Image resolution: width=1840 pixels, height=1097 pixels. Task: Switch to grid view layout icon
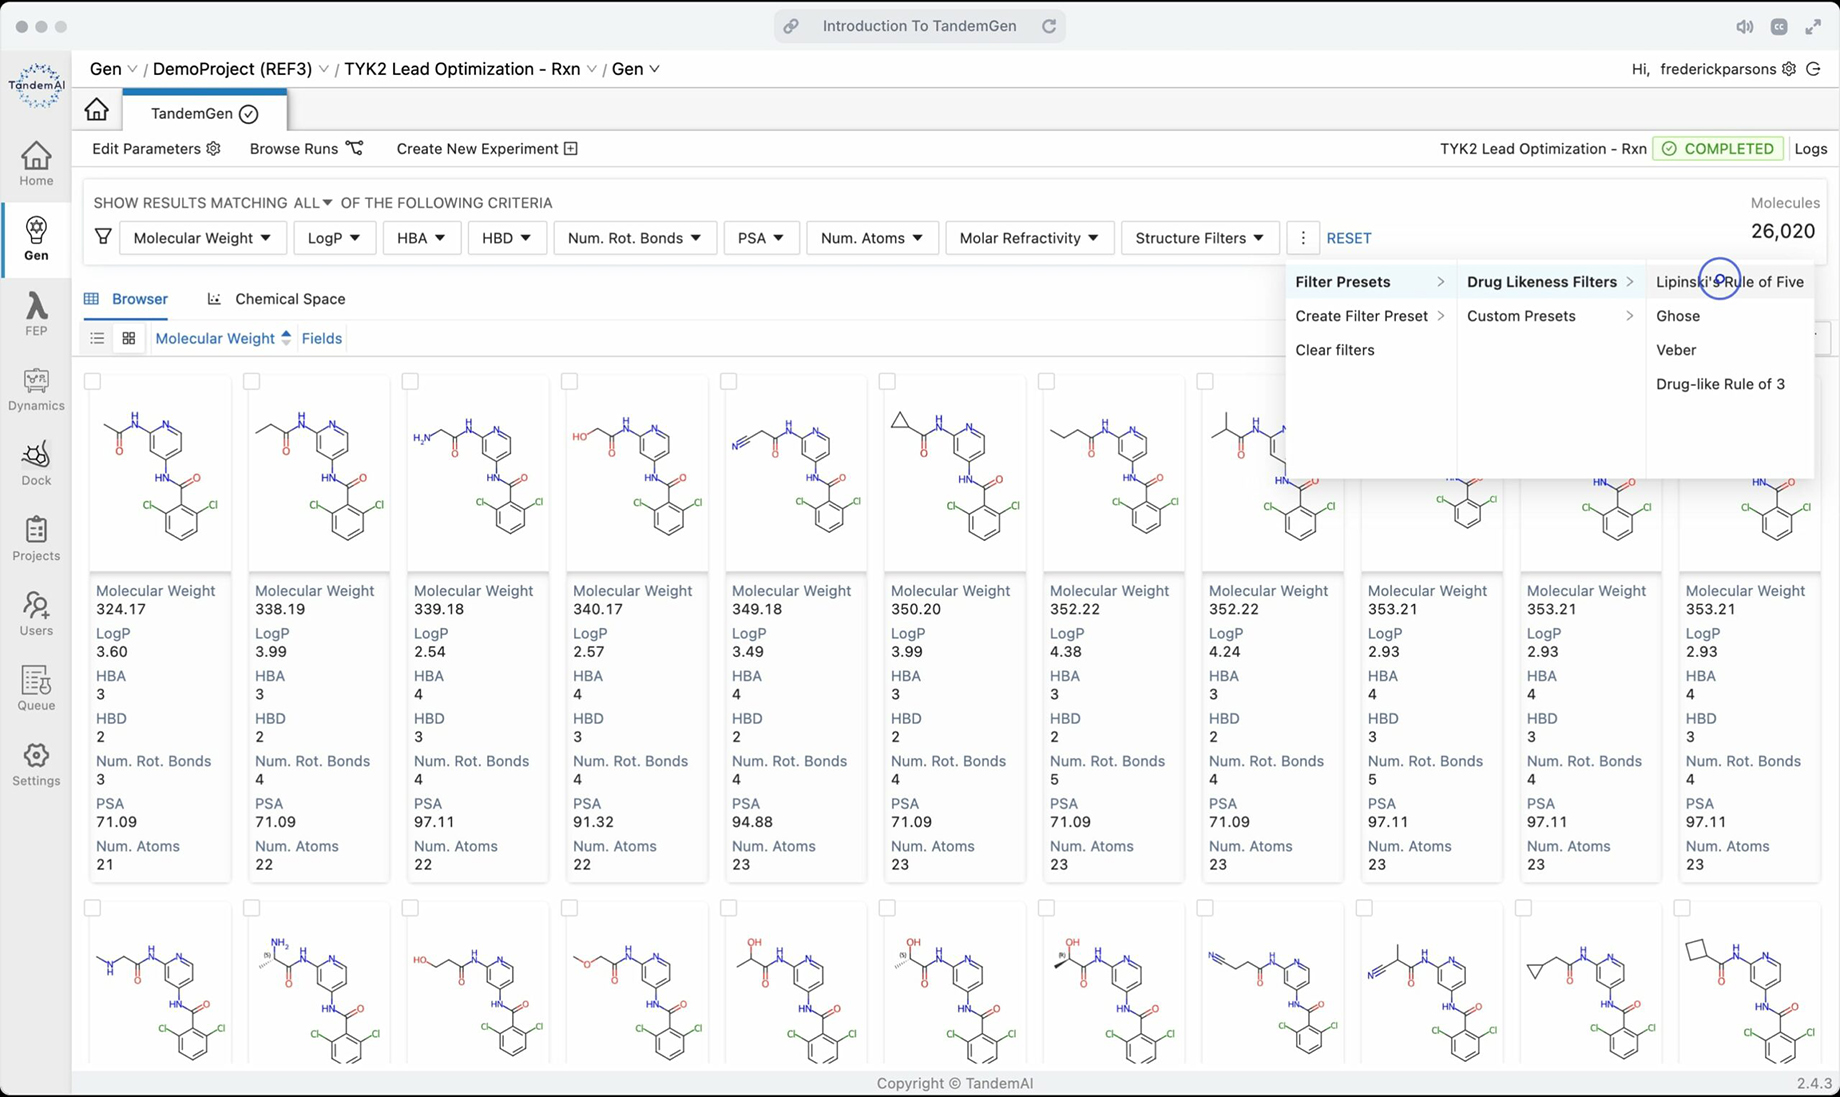tap(129, 339)
